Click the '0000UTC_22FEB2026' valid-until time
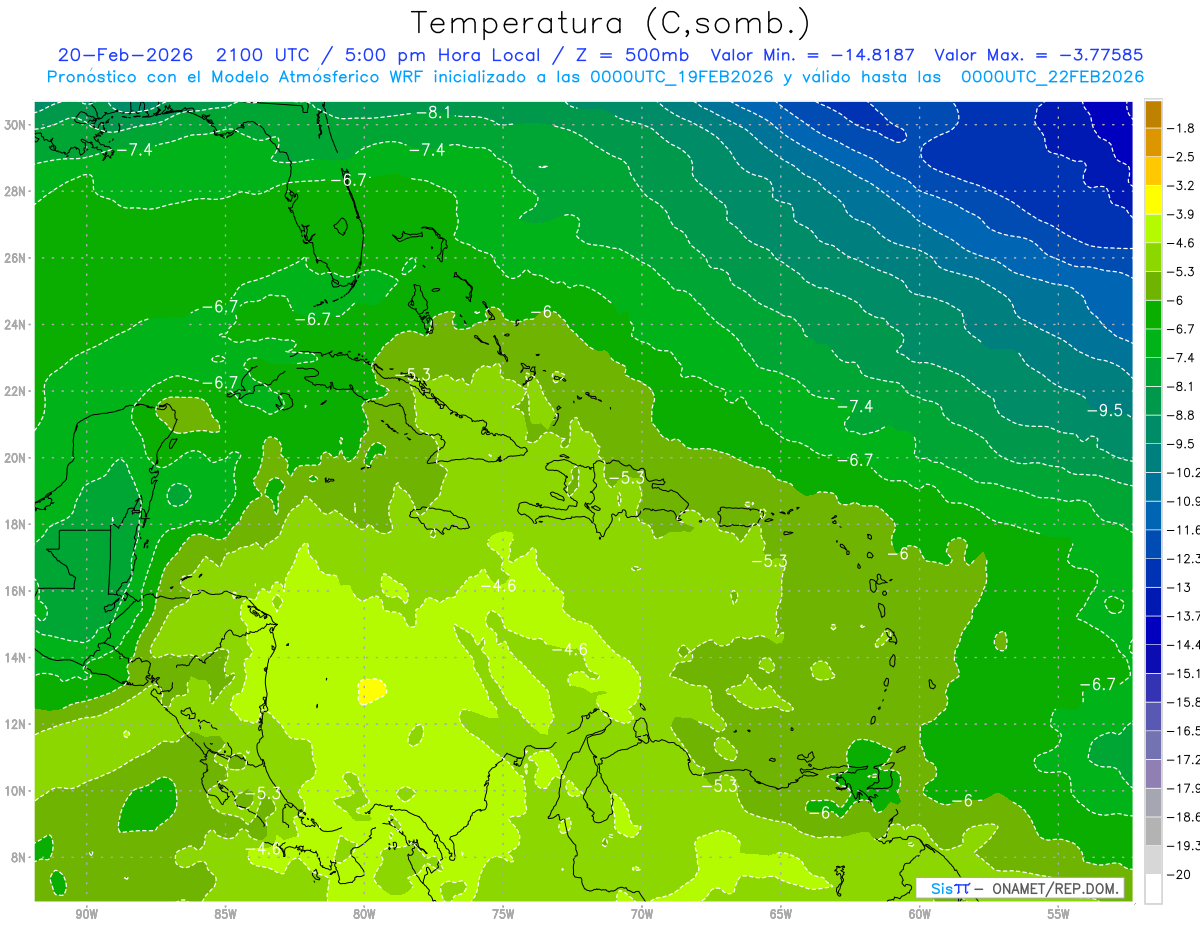The image size is (1200, 927). click(1052, 77)
